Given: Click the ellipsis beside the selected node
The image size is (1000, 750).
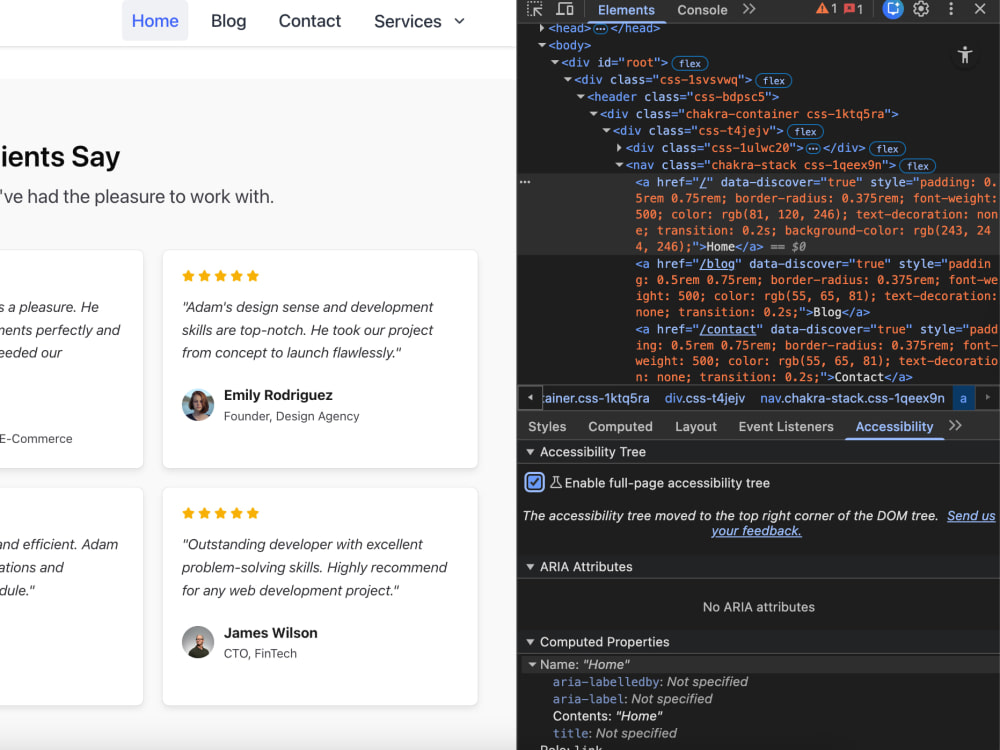Looking at the screenshot, I should (x=525, y=182).
